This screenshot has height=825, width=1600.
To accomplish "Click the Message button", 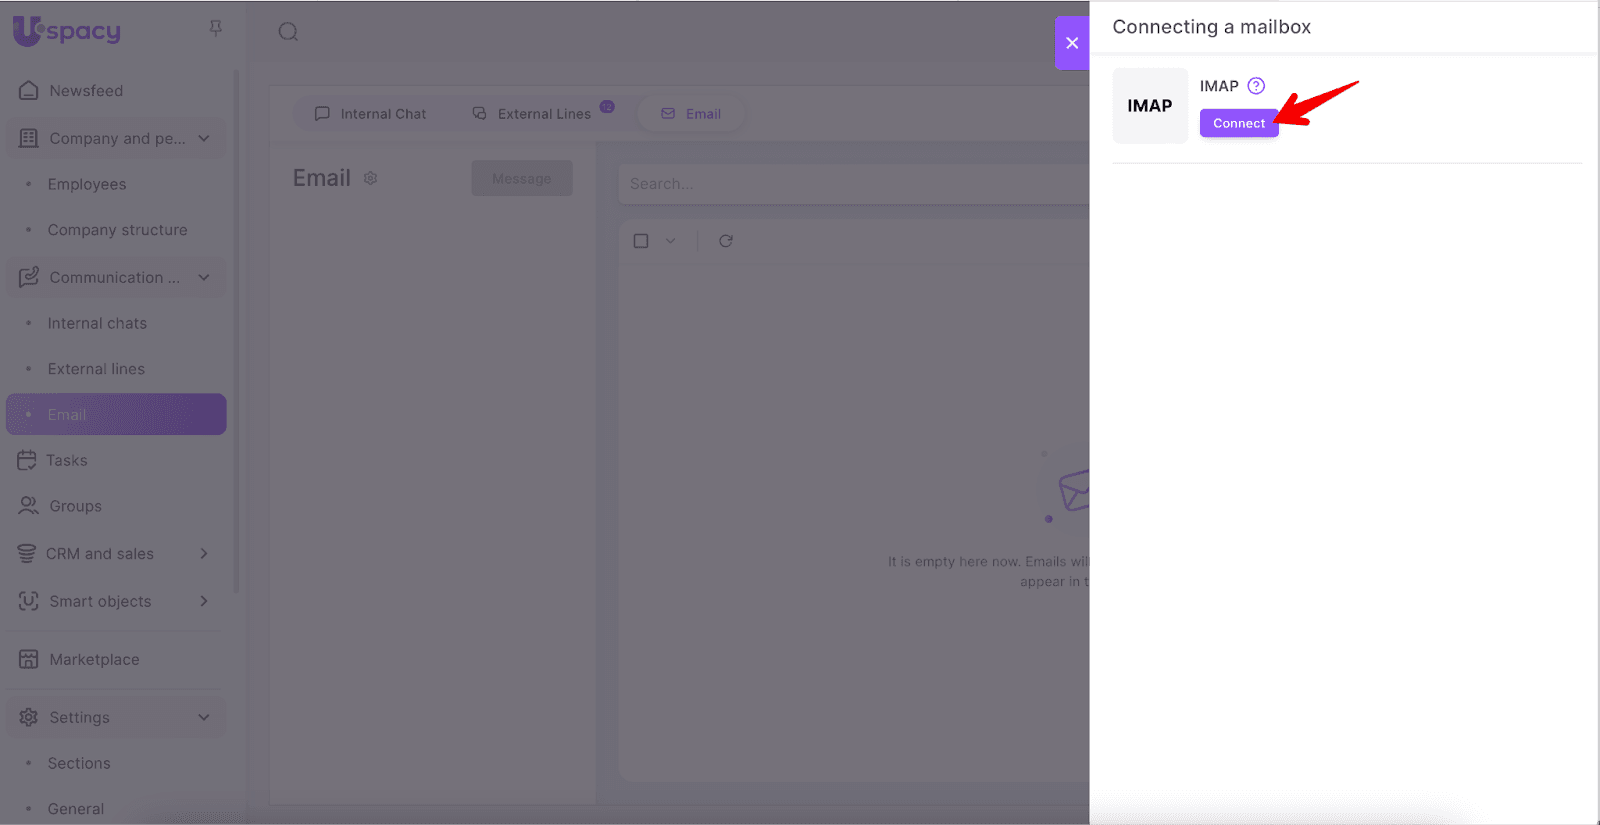I will pos(521,179).
